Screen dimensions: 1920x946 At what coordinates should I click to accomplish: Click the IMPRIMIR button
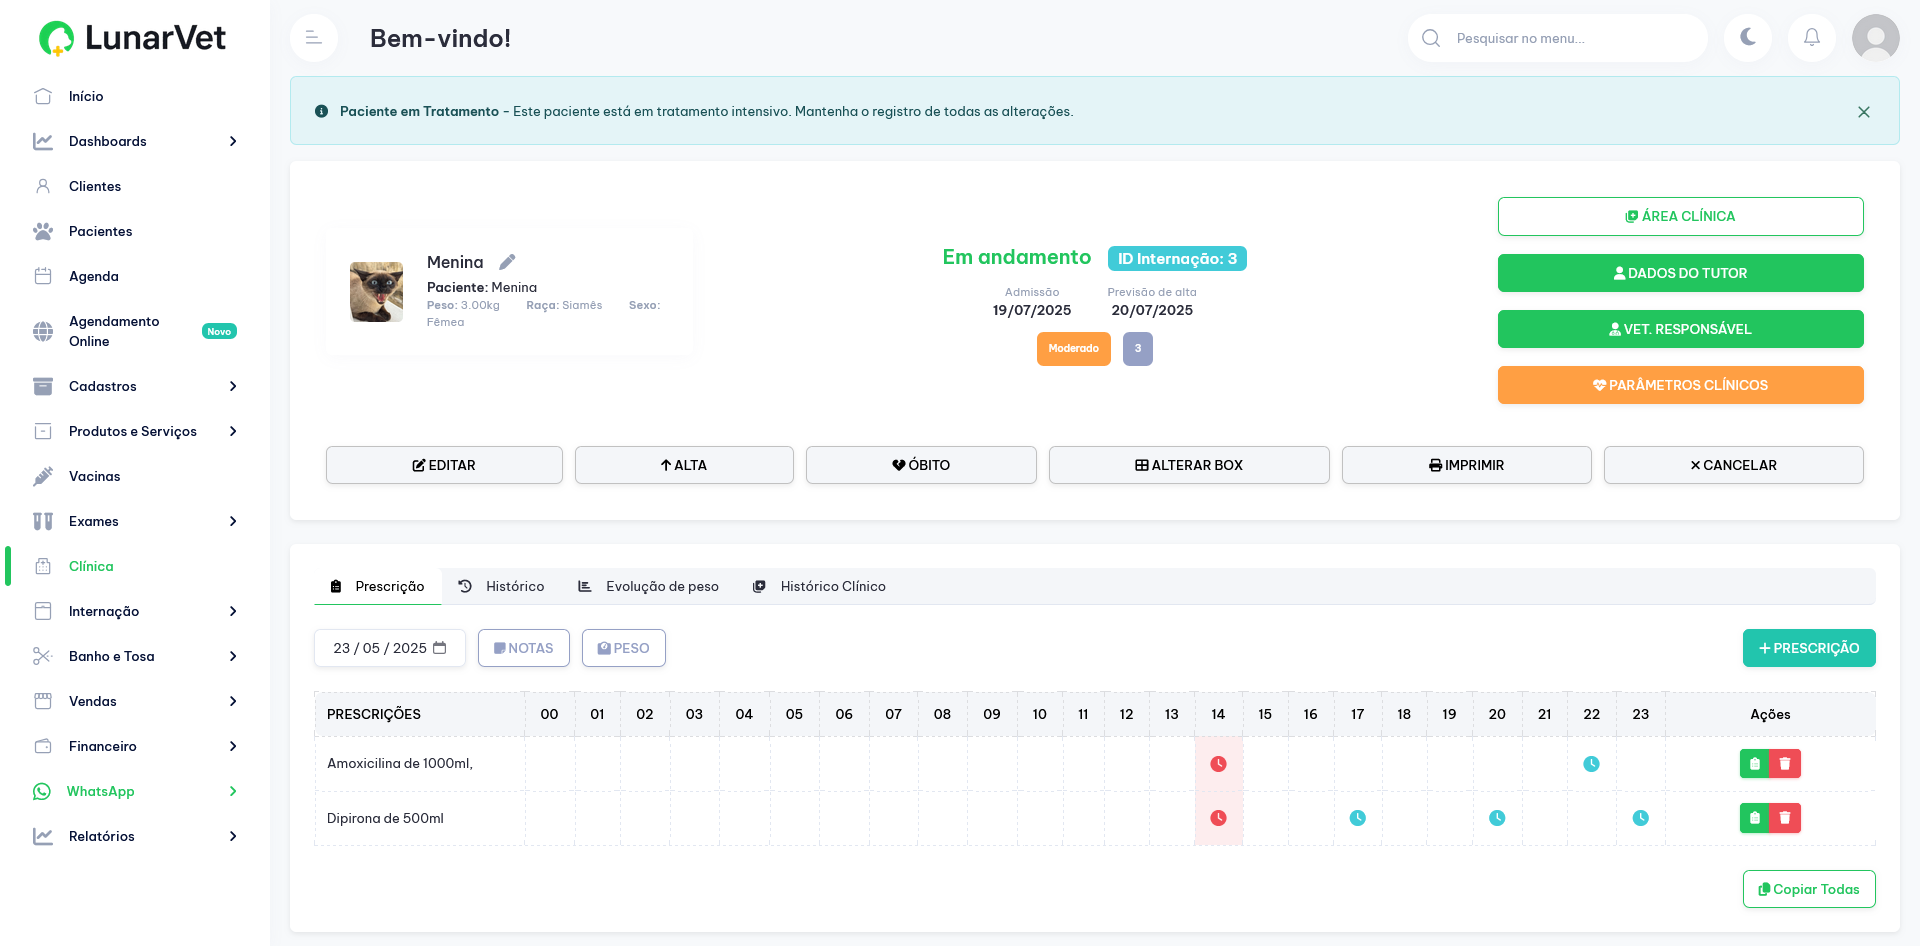pos(1466,465)
